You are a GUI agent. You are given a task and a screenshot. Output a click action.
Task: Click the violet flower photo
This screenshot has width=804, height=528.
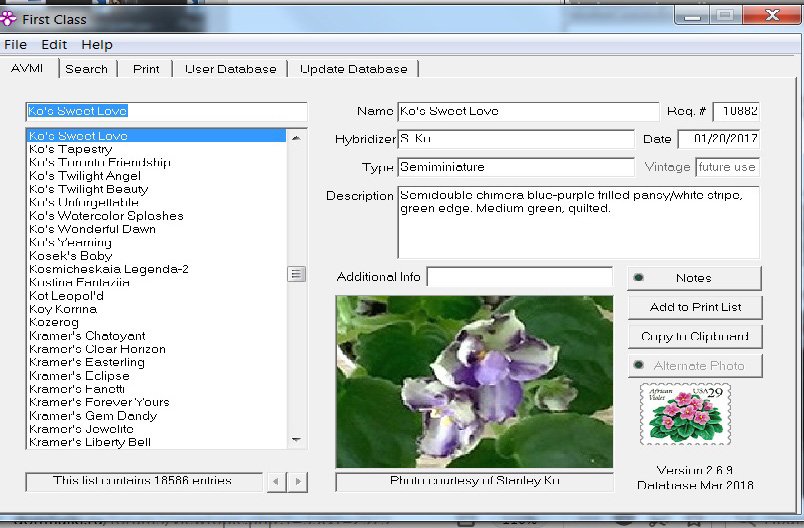(474, 381)
